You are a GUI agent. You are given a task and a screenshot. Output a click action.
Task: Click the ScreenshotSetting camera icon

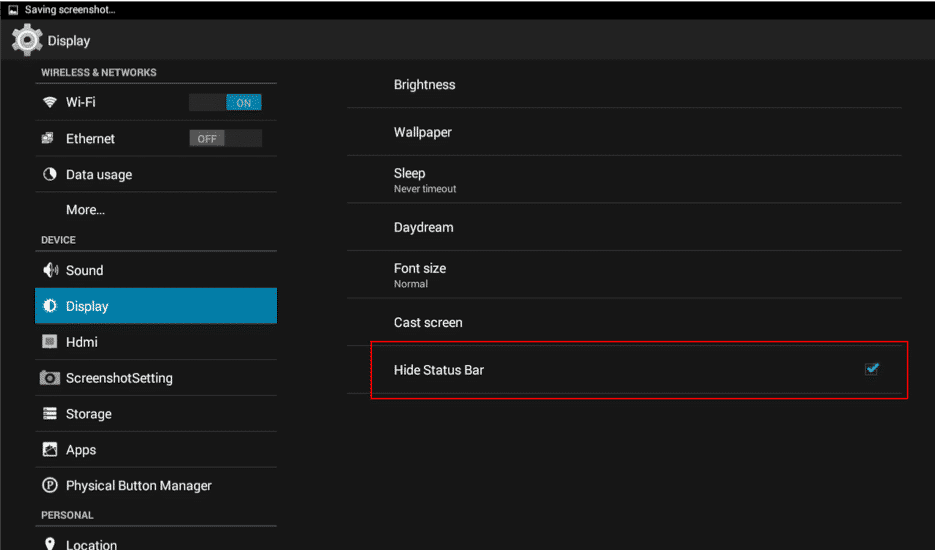click(x=49, y=378)
